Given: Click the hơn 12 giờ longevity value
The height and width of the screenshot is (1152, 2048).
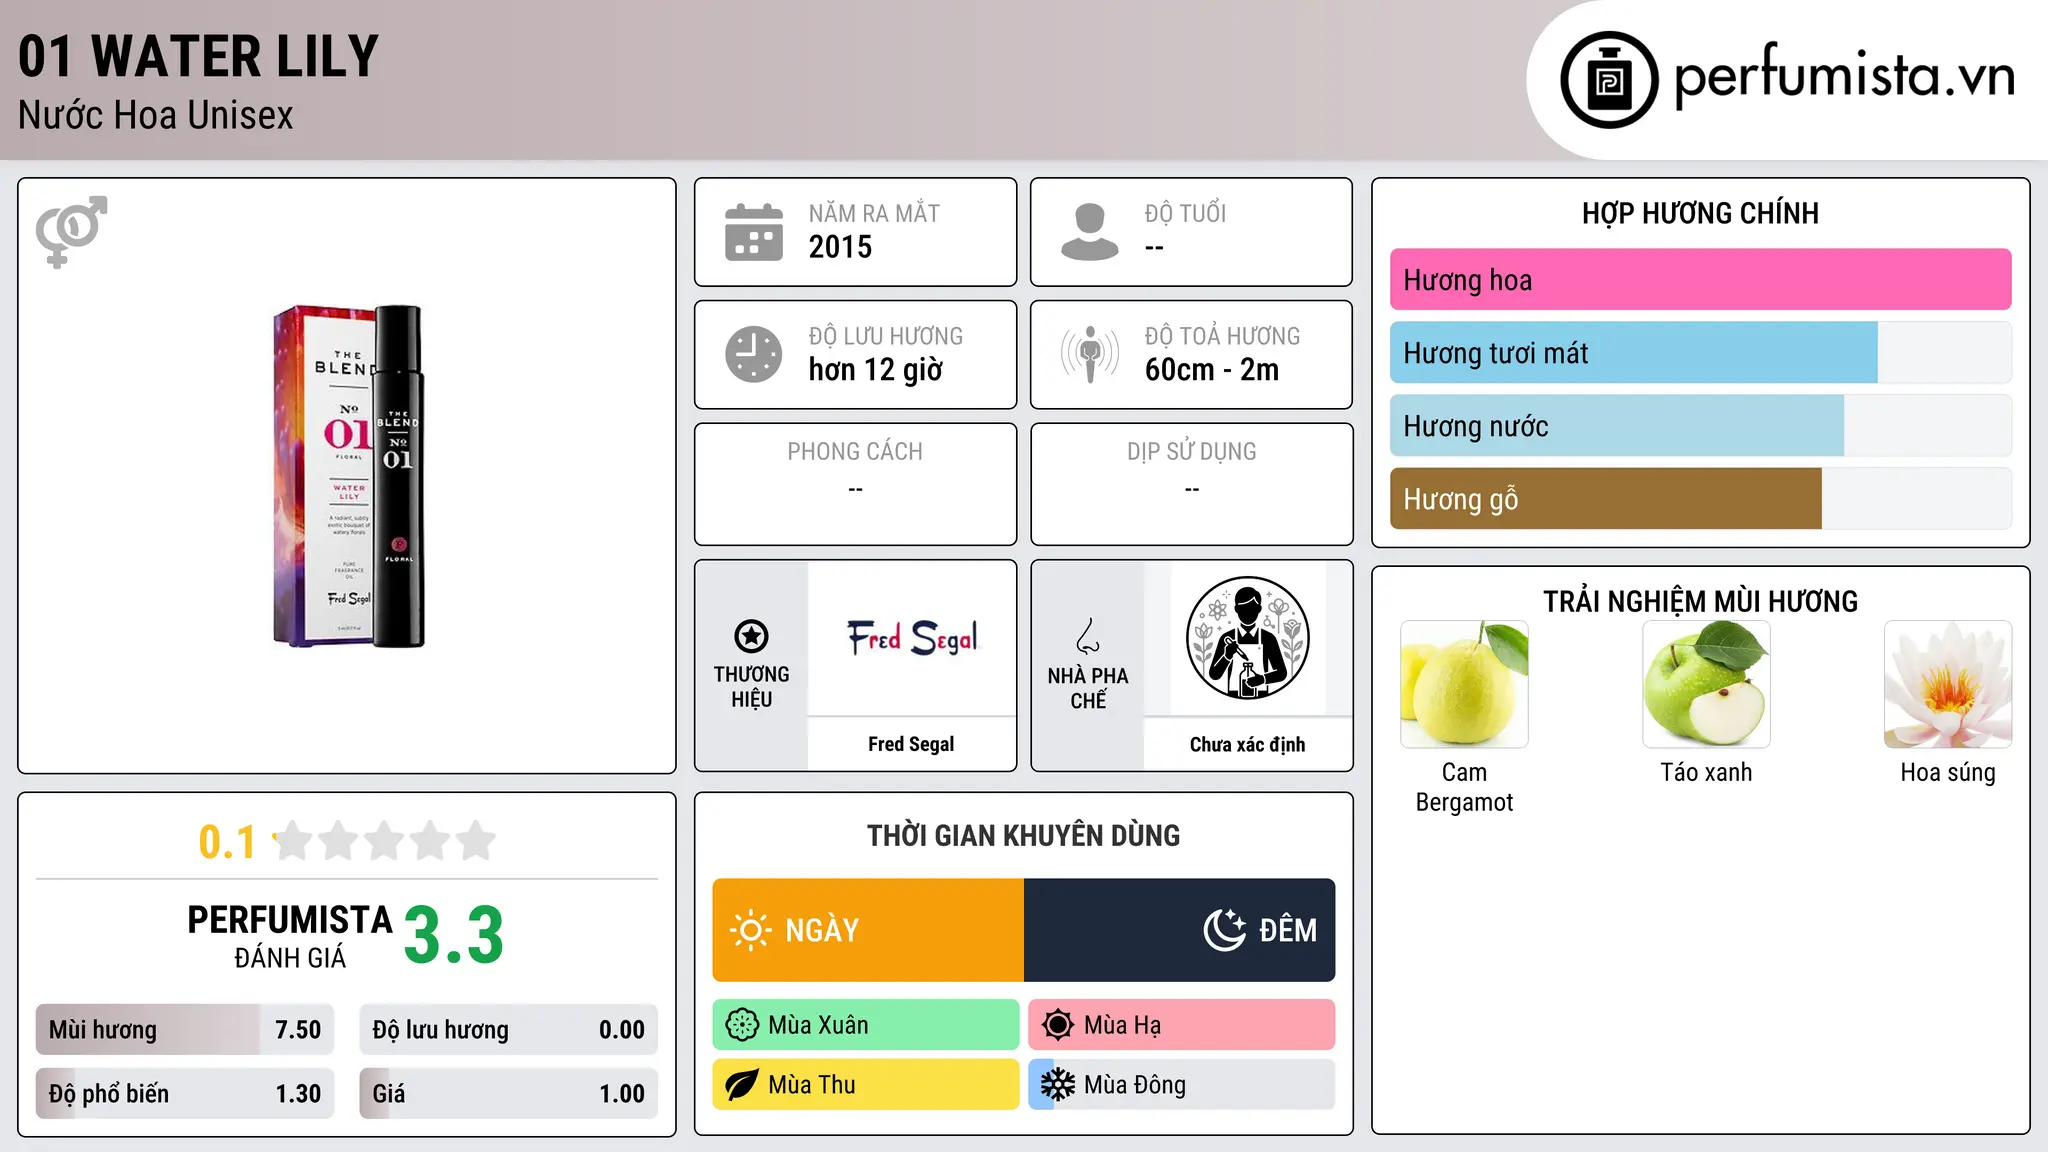Looking at the screenshot, I should [876, 370].
